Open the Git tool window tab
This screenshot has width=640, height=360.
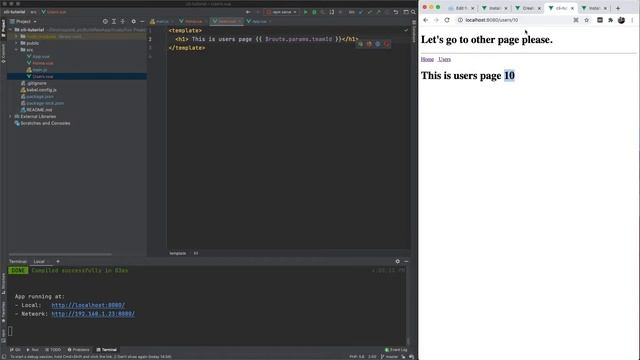coord(16,350)
